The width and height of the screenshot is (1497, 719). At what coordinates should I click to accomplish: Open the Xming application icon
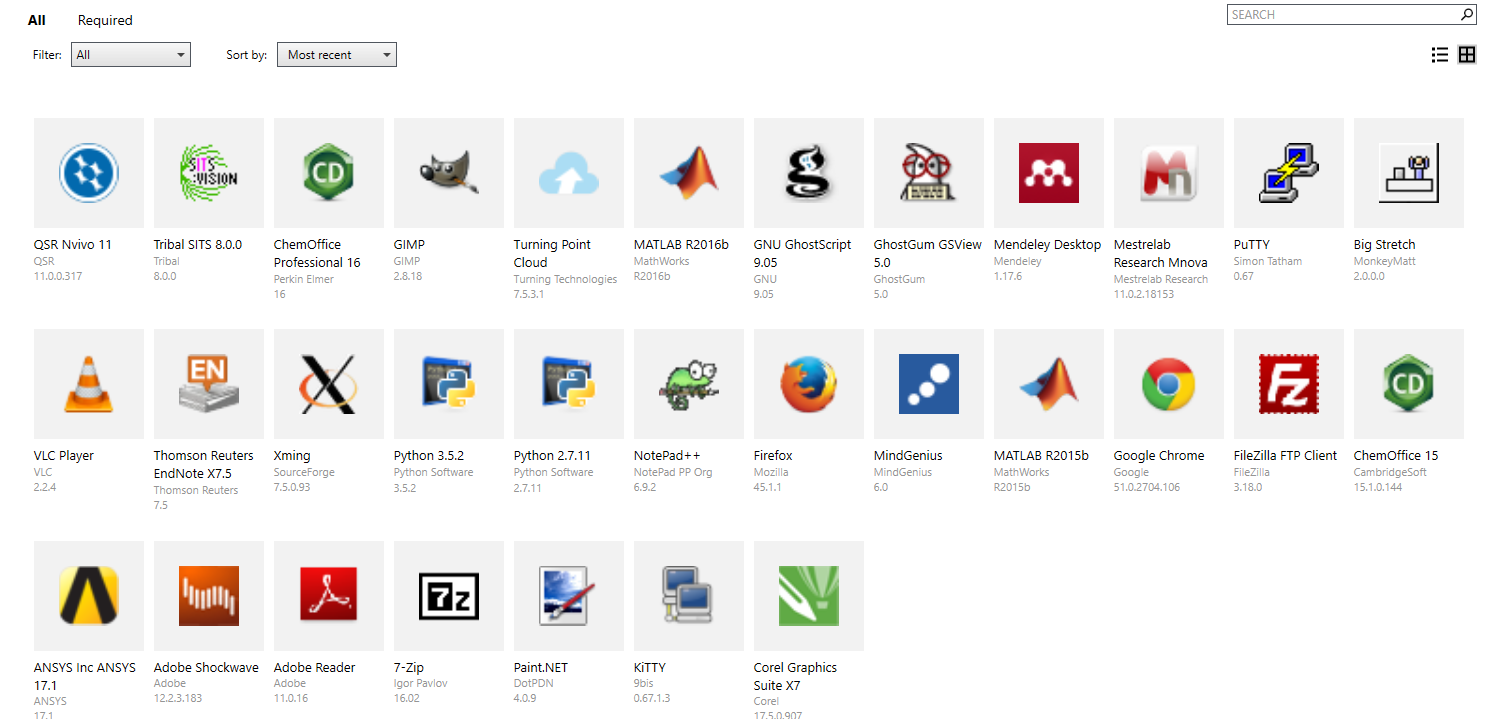click(329, 384)
